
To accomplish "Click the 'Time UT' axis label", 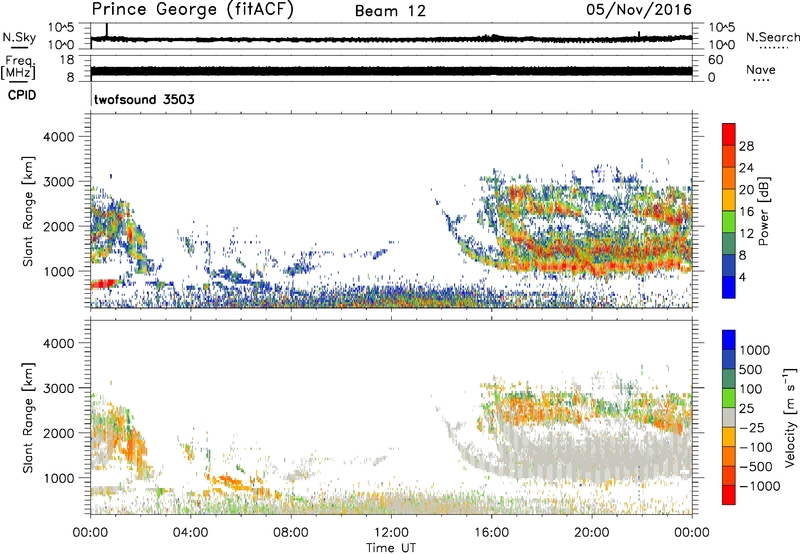I will (391, 548).
